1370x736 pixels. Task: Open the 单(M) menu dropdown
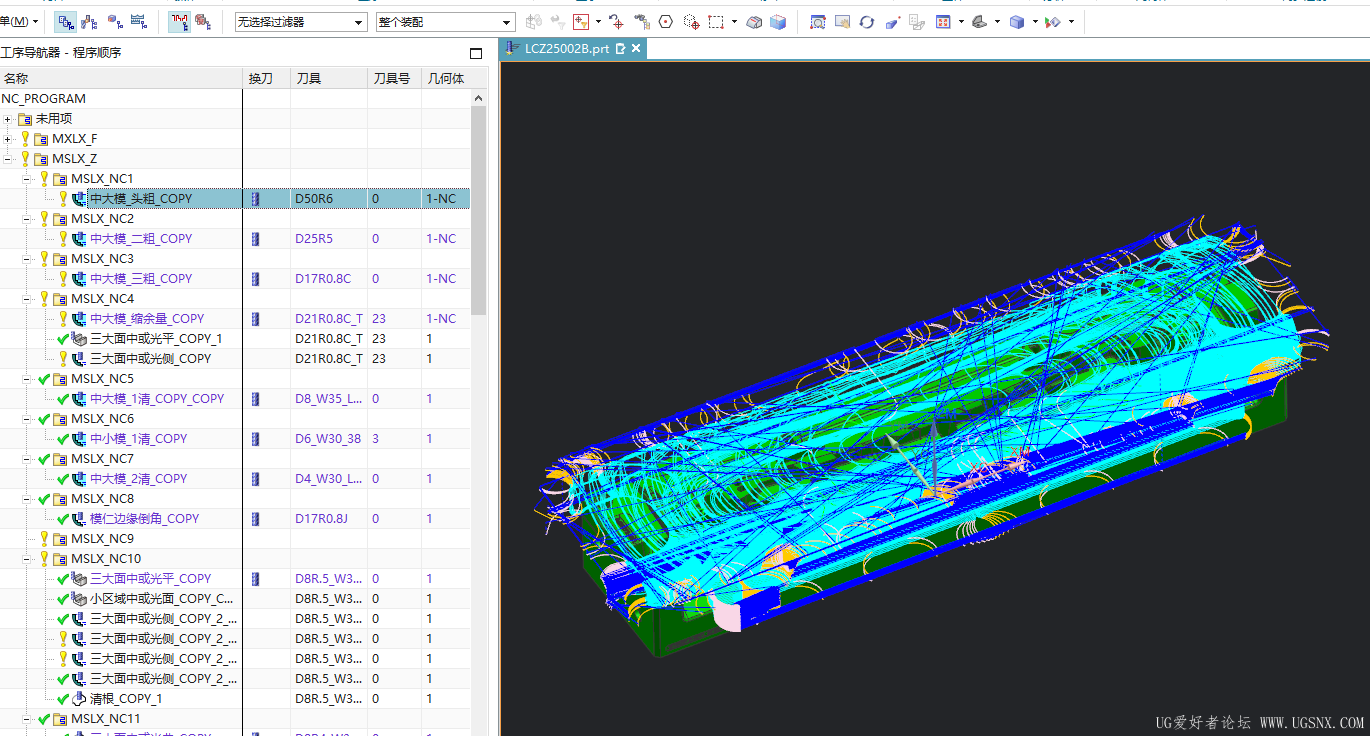click(20, 21)
